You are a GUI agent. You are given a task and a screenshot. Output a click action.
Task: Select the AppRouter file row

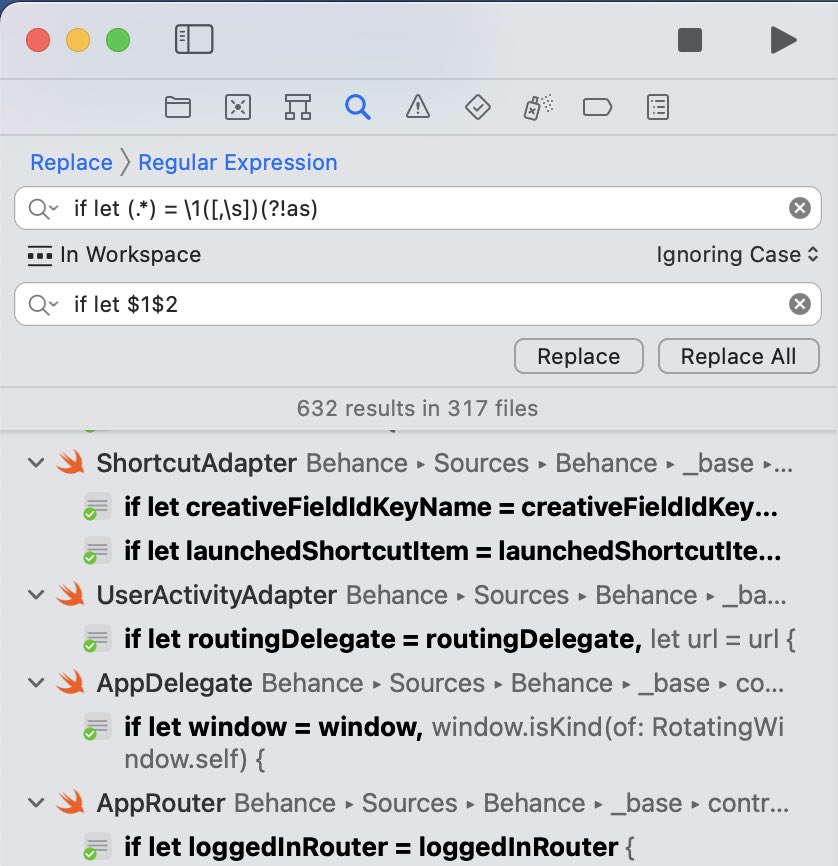[419, 803]
